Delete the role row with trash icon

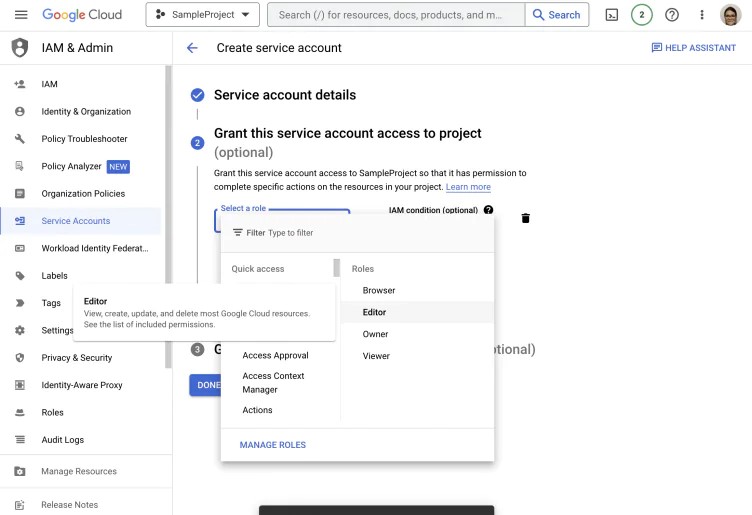coord(526,218)
